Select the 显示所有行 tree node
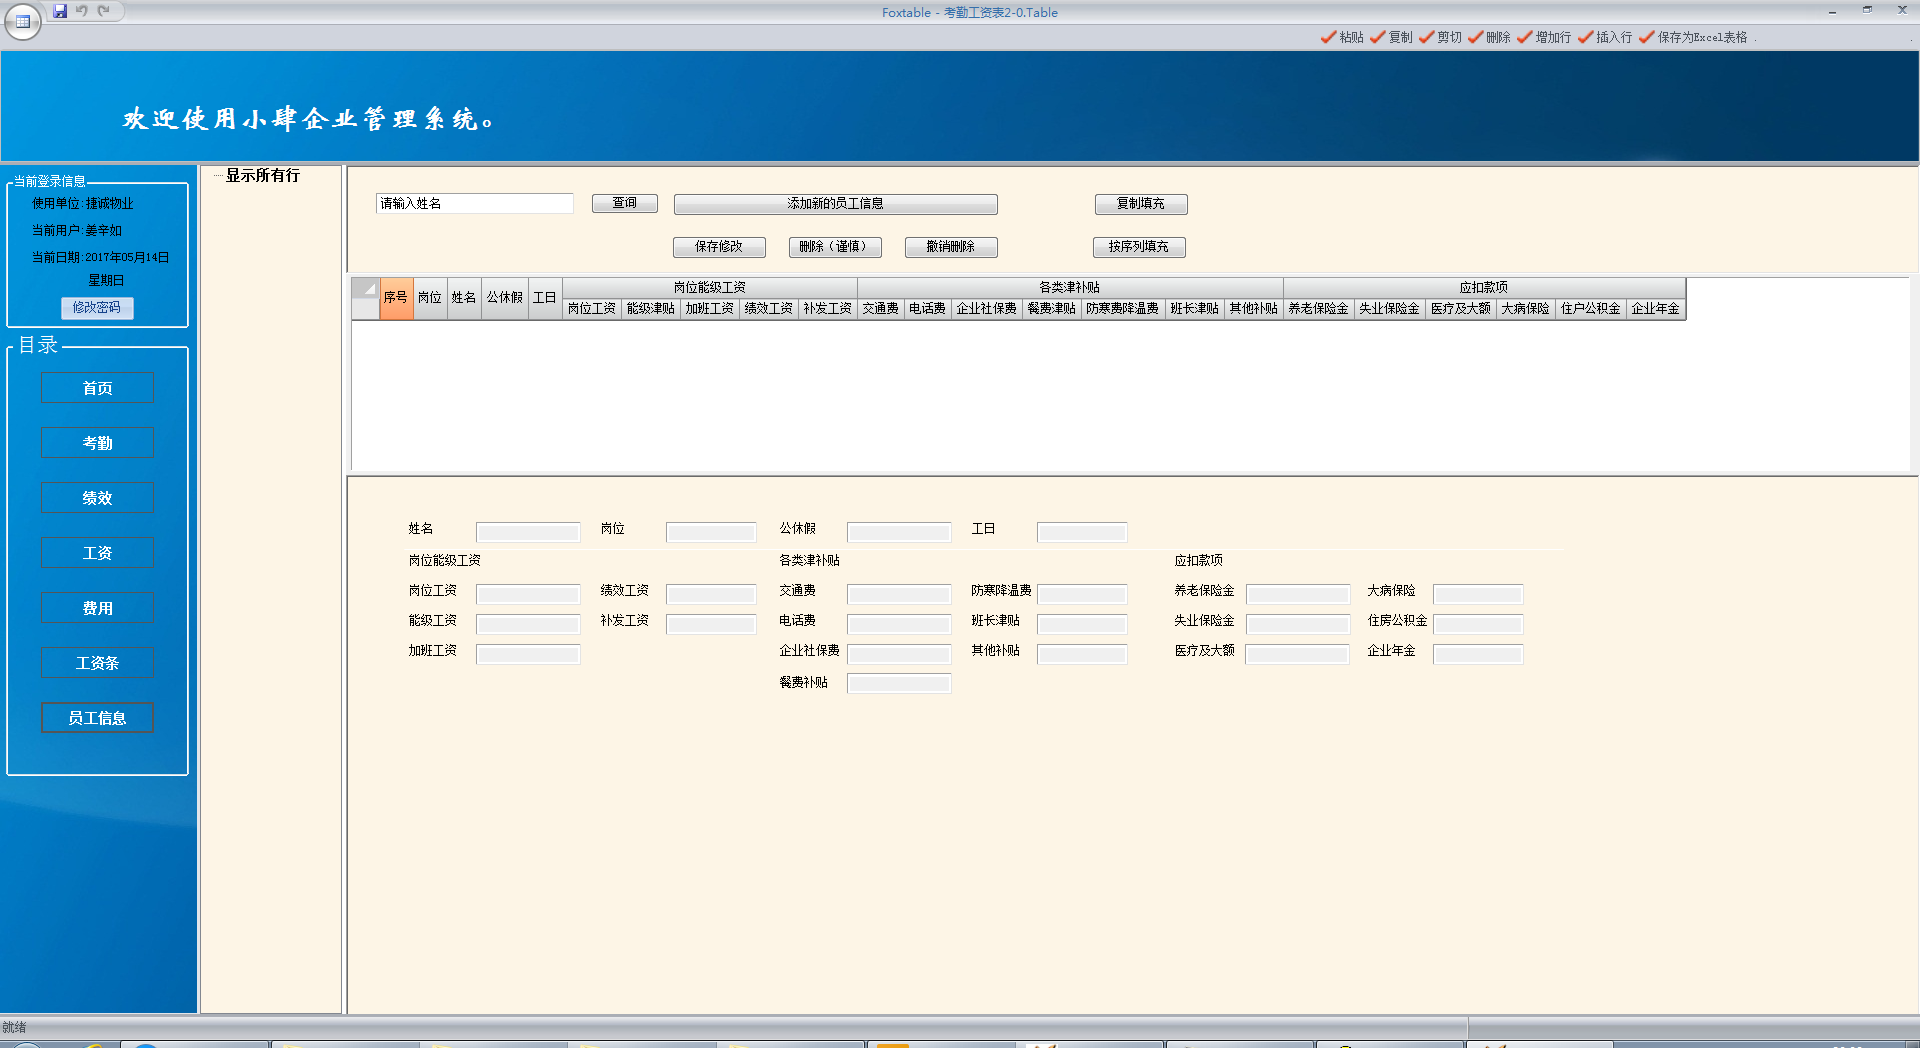Screen dimensions: 1920x1048 point(262,176)
